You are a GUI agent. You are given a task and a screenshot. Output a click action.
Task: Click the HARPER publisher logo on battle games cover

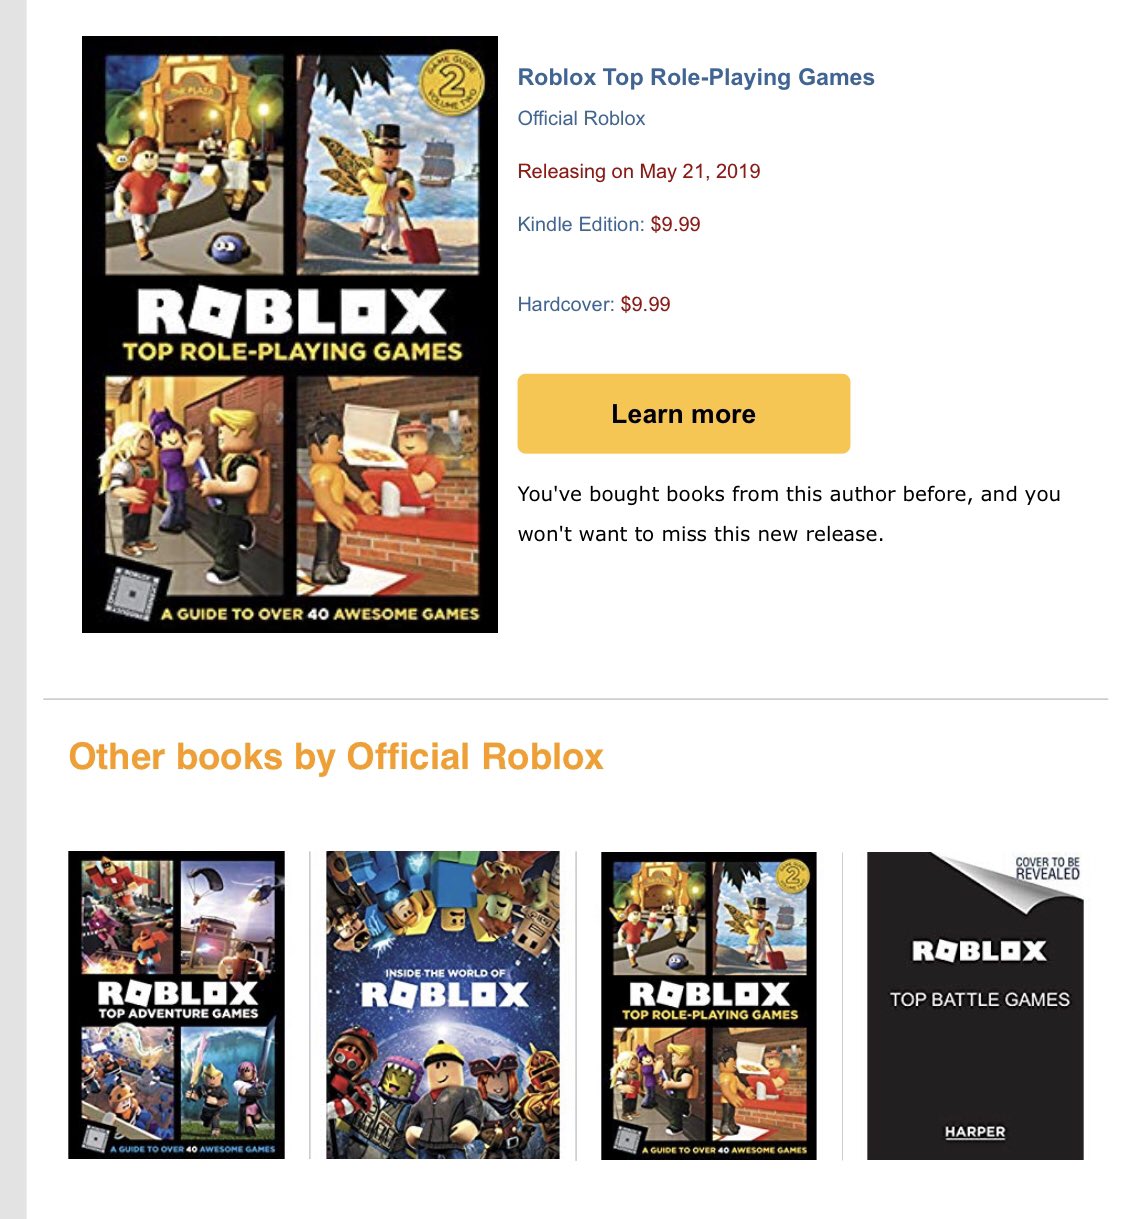click(x=975, y=1132)
